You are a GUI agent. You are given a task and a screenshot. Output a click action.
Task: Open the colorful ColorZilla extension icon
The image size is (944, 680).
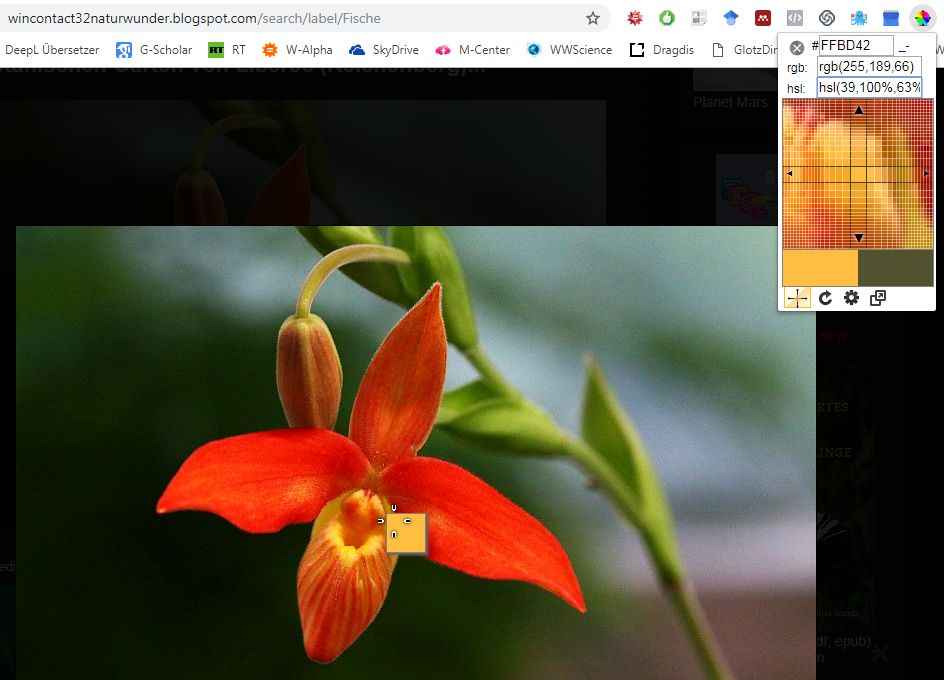point(922,17)
